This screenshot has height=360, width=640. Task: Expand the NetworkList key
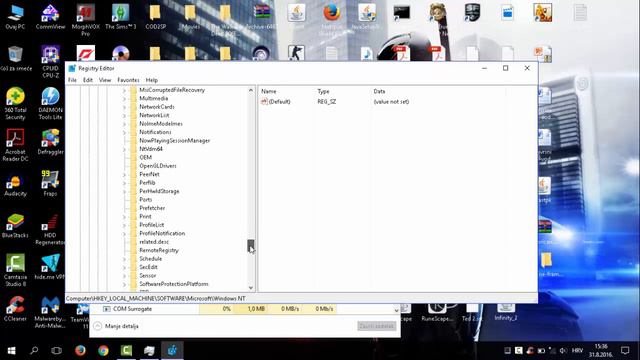pyautogui.click(x=124, y=116)
